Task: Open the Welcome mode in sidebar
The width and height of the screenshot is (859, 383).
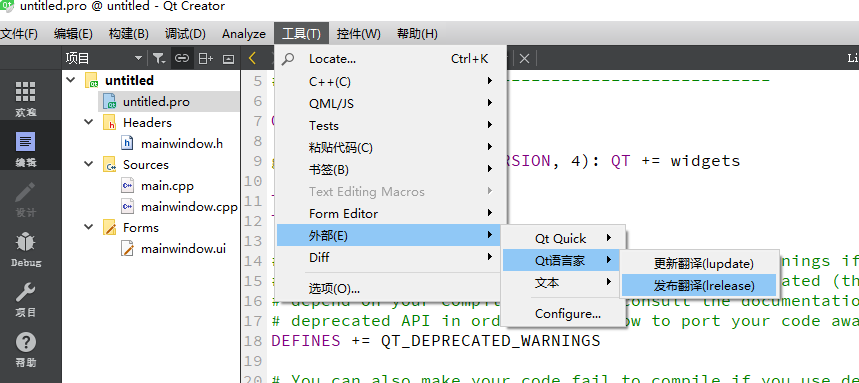Action: [x=26, y=99]
